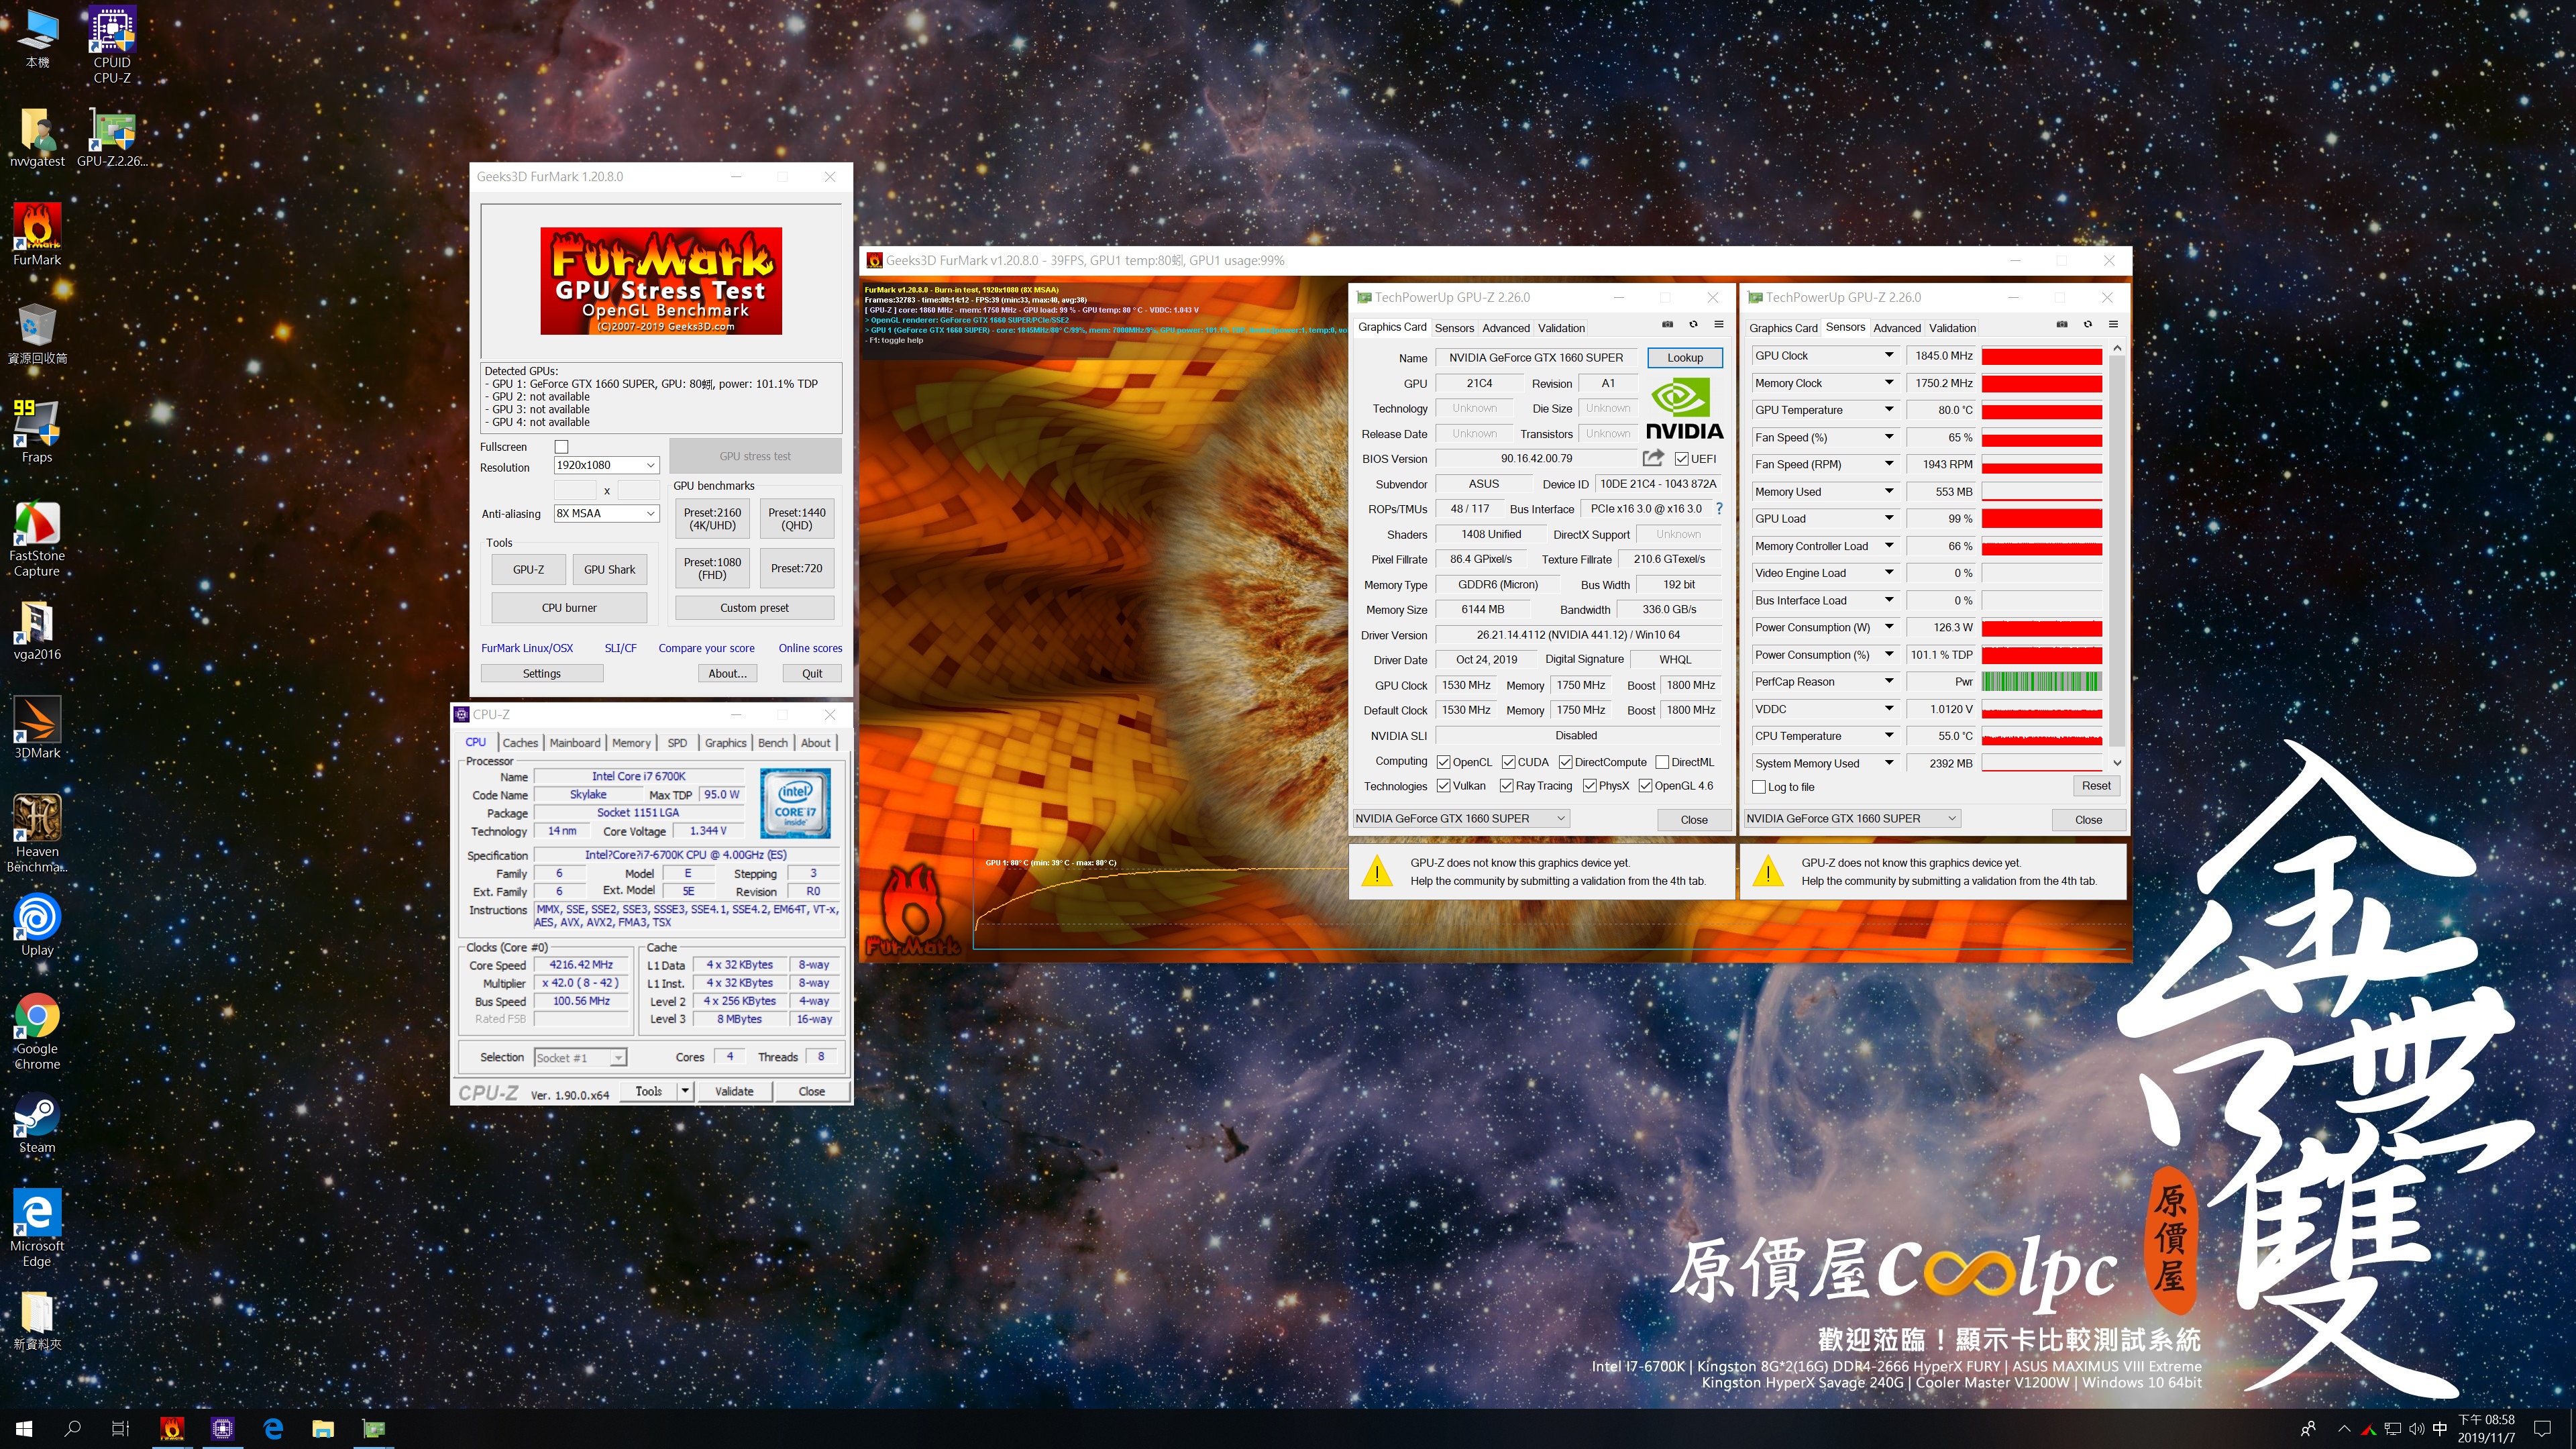This screenshot has height=1449, width=2576.
Task: Click the CPU burner button in FurMark
Action: click(x=569, y=608)
